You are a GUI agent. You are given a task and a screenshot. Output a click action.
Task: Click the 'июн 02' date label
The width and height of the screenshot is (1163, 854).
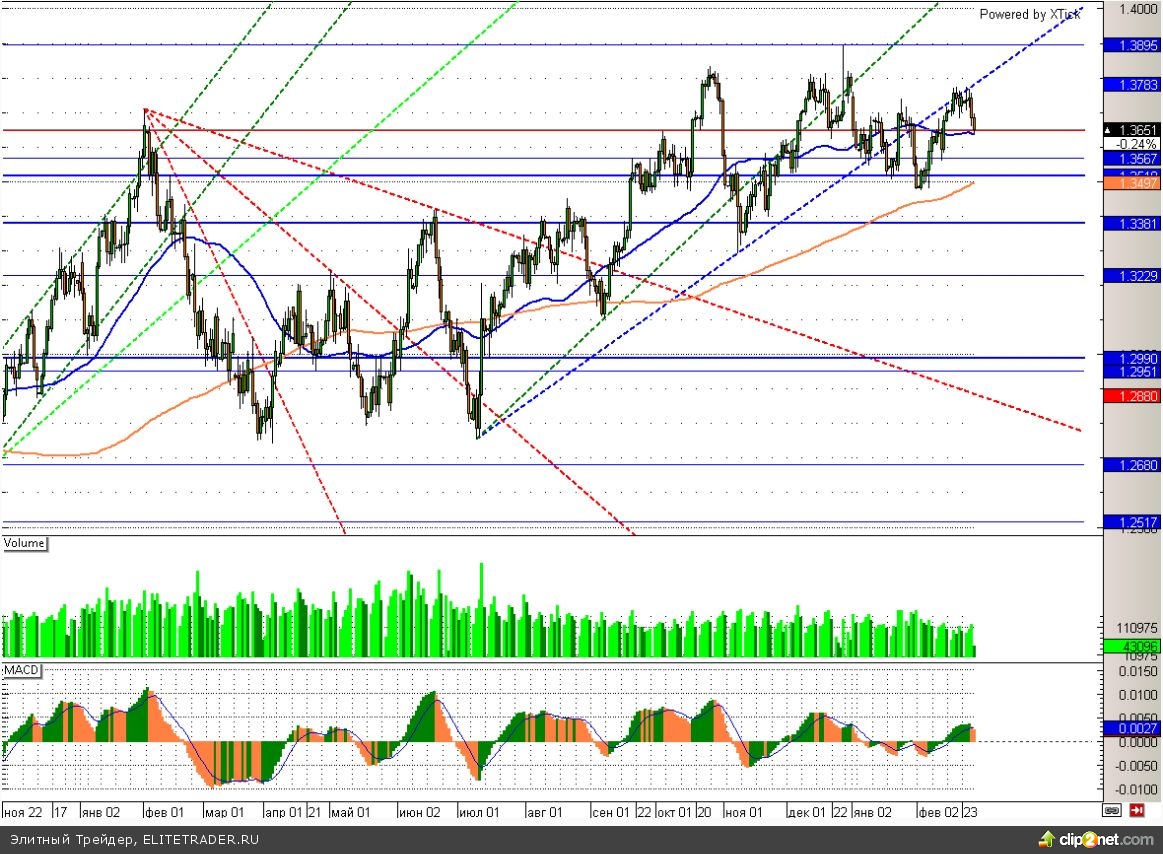[420, 812]
